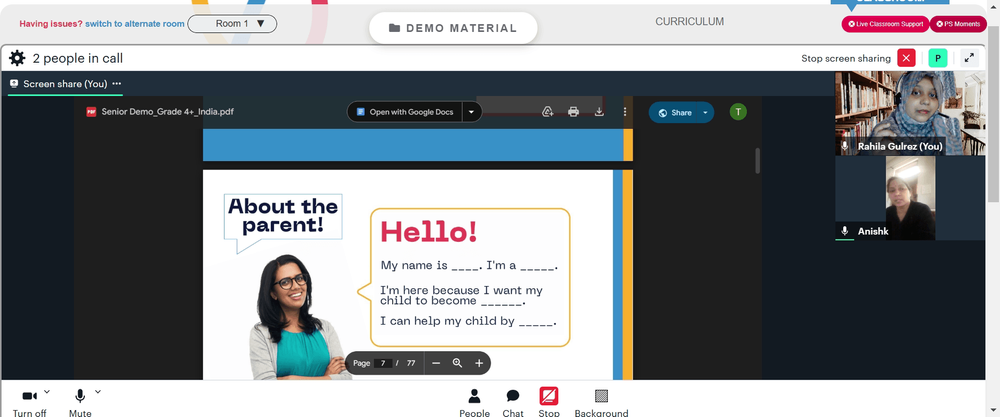Expand the call to fullscreen
Screen dimensions: 1000x417
point(969,58)
